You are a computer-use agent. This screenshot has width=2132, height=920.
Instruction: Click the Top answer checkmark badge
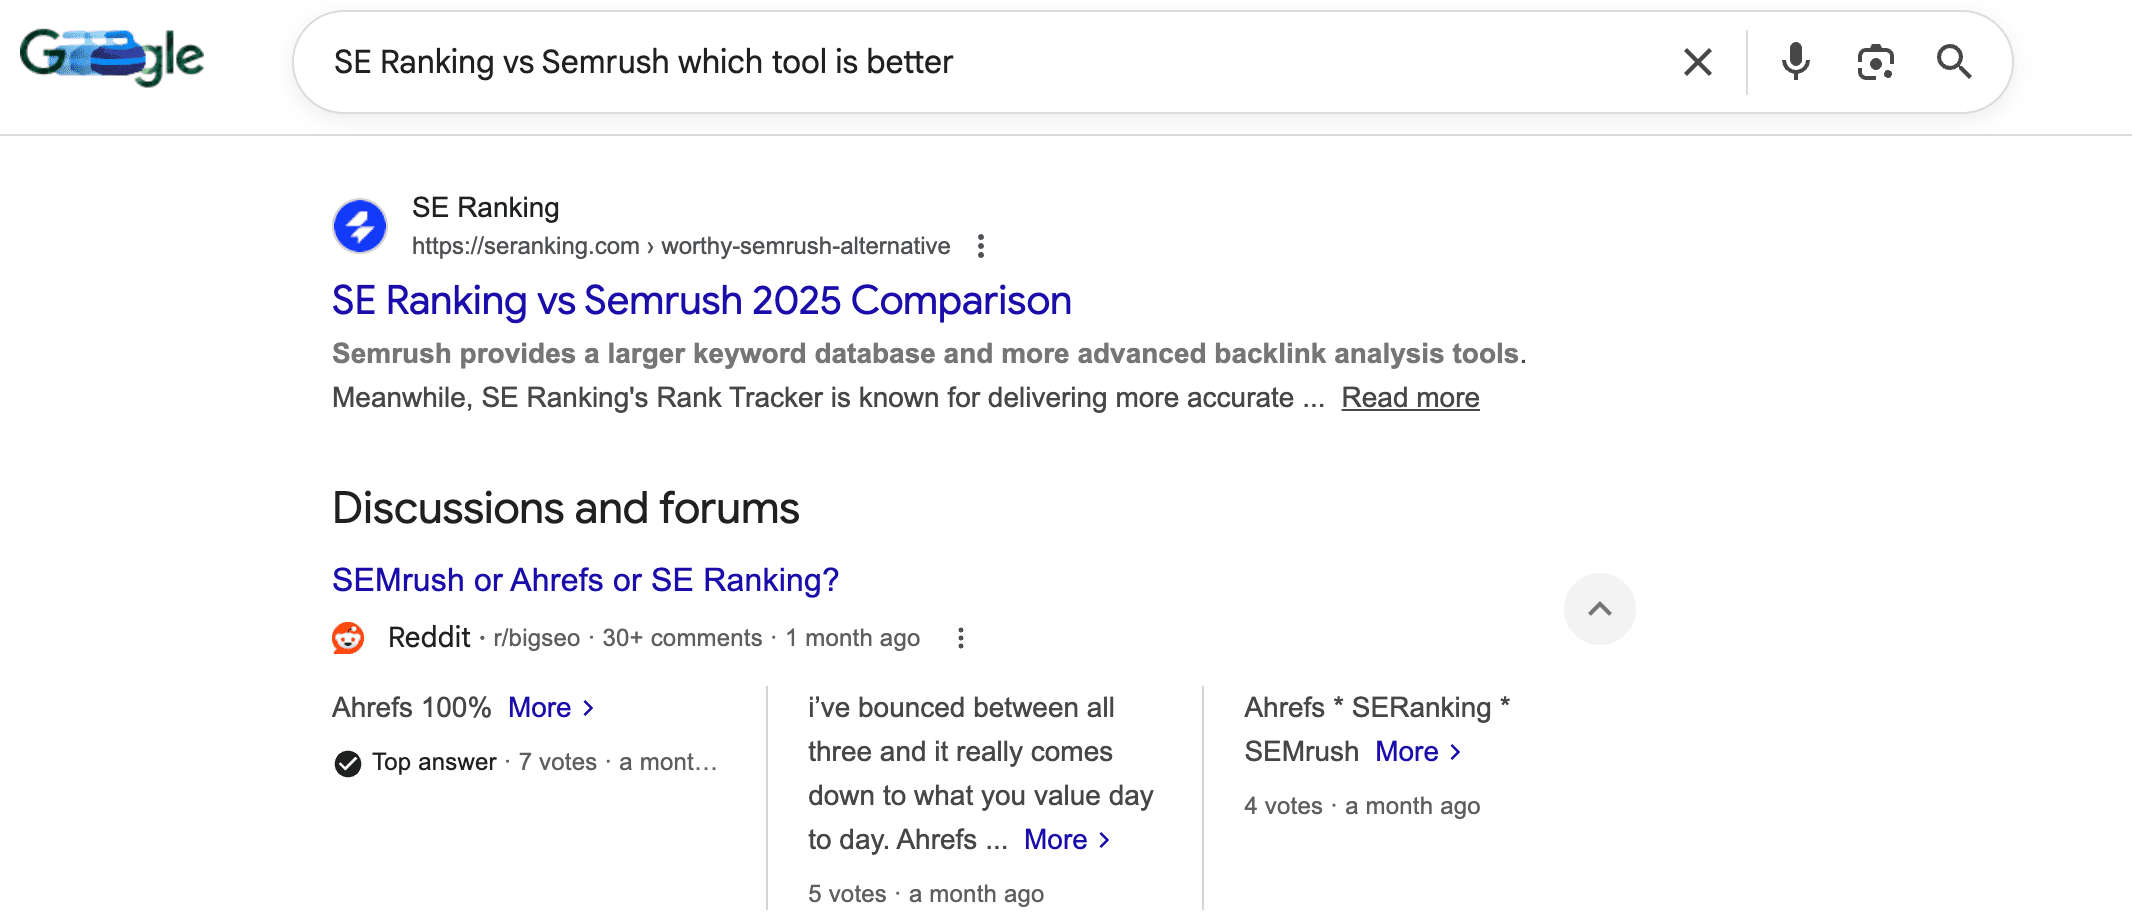coord(346,762)
